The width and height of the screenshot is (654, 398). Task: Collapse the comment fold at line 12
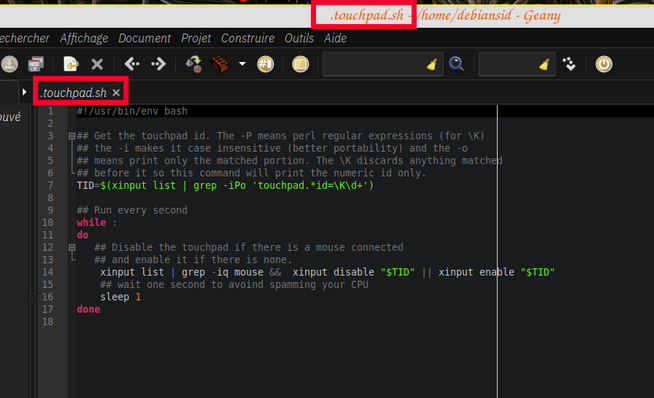(72, 247)
